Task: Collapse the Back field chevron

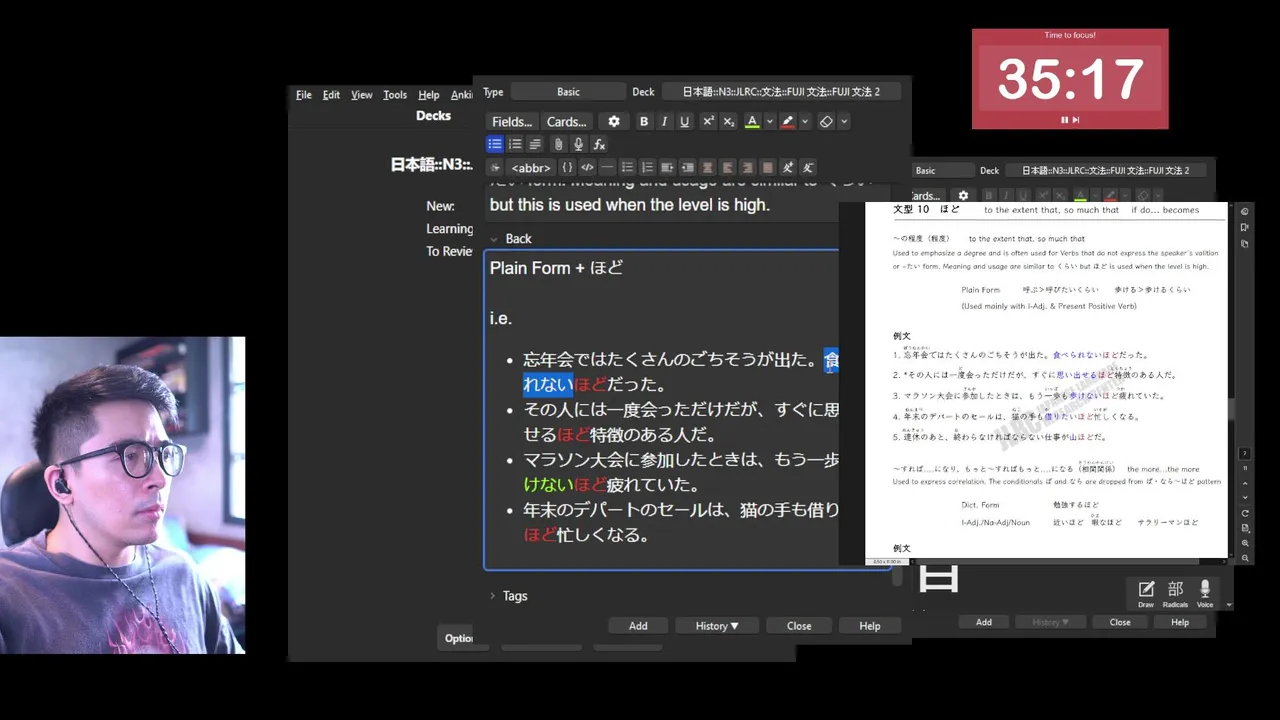Action: tap(493, 239)
